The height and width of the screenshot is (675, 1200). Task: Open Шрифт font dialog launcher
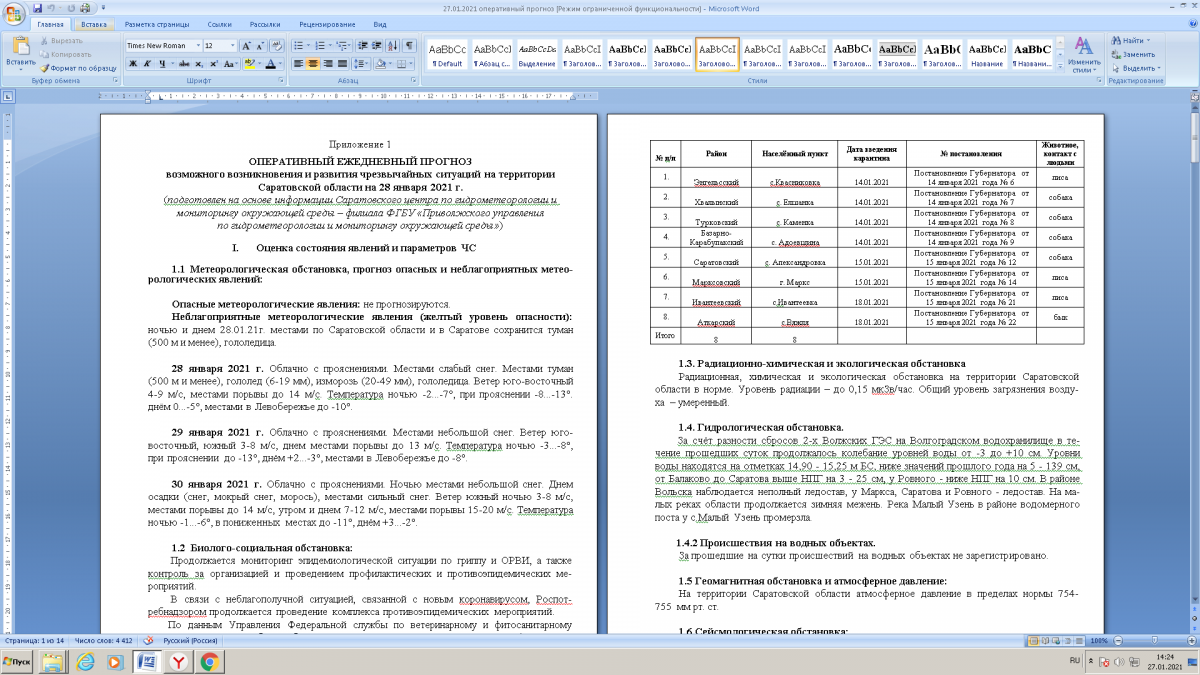tap(282, 79)
